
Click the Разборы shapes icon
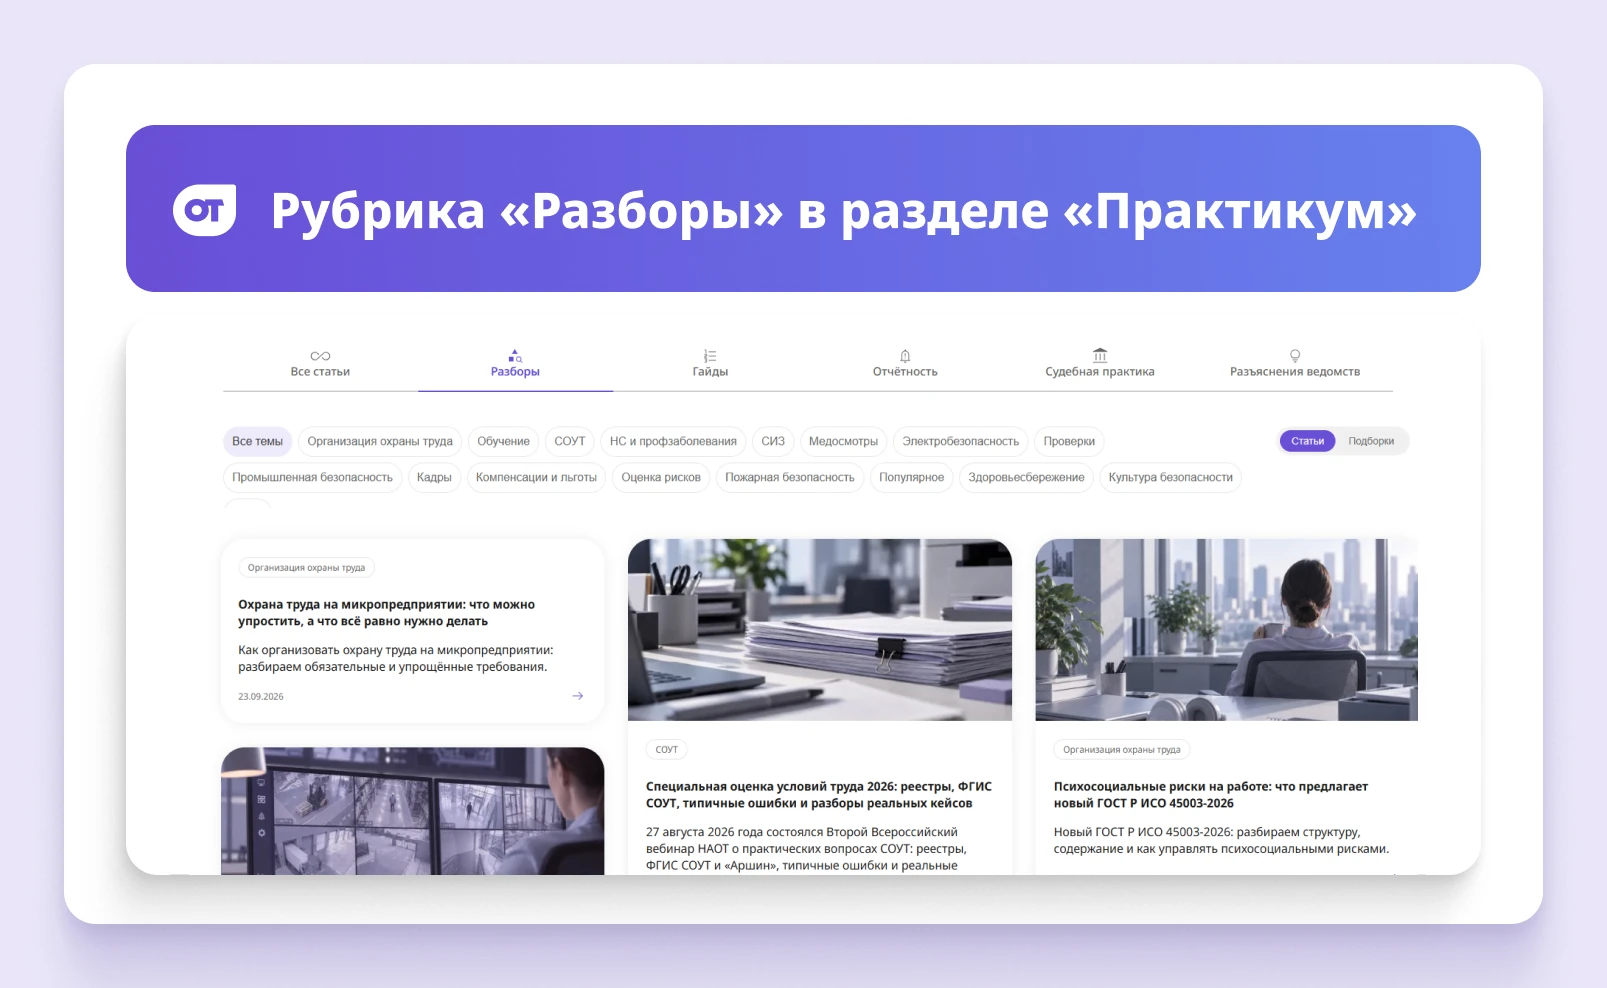point(515,356)
